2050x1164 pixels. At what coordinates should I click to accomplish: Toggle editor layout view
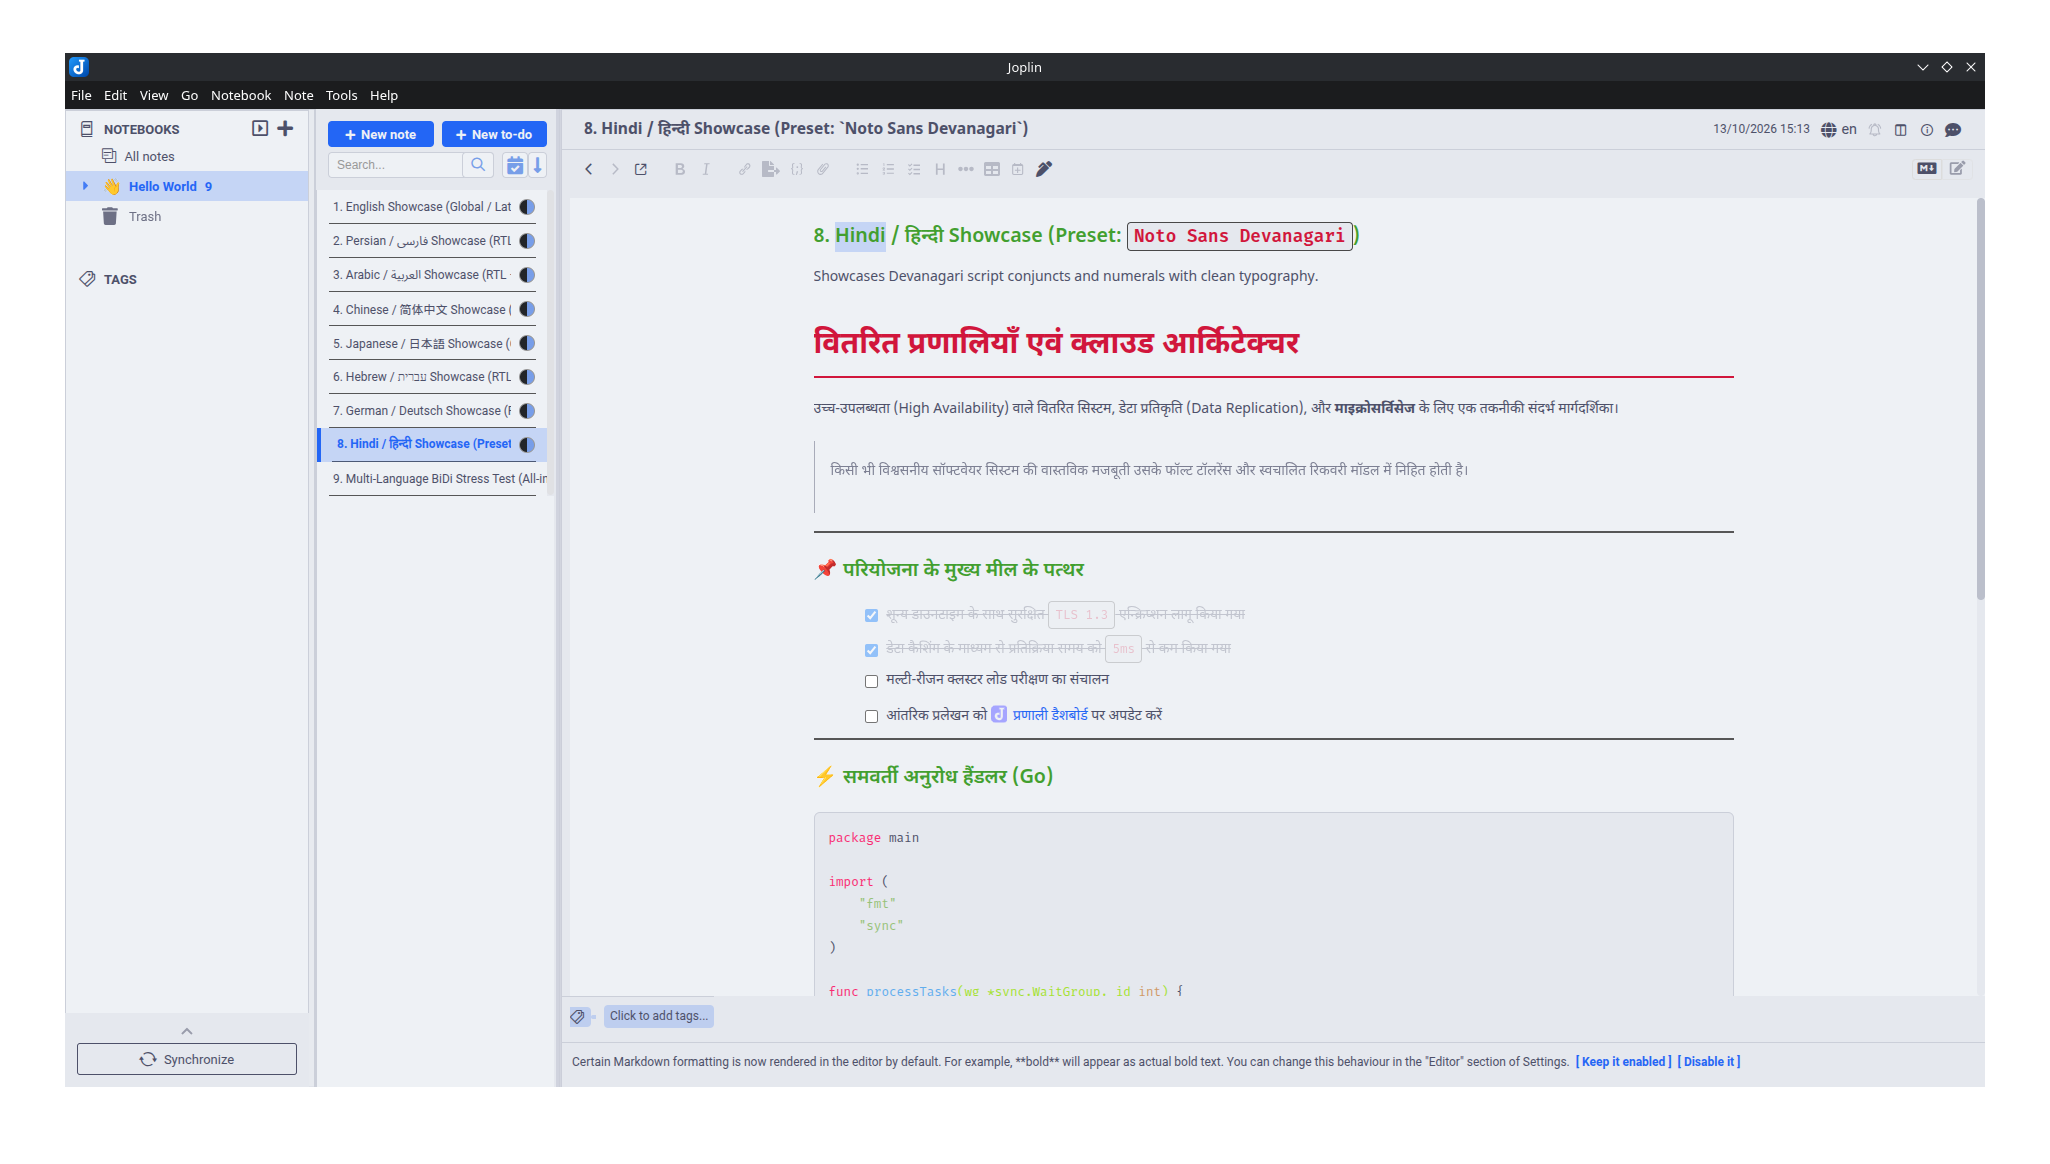point(1901,130)
